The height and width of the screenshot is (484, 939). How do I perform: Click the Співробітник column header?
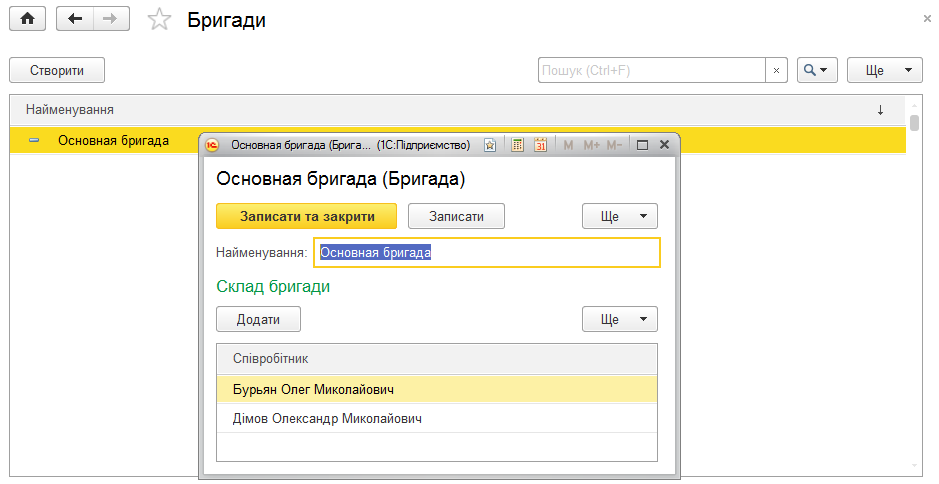click(x=437, y=359)
